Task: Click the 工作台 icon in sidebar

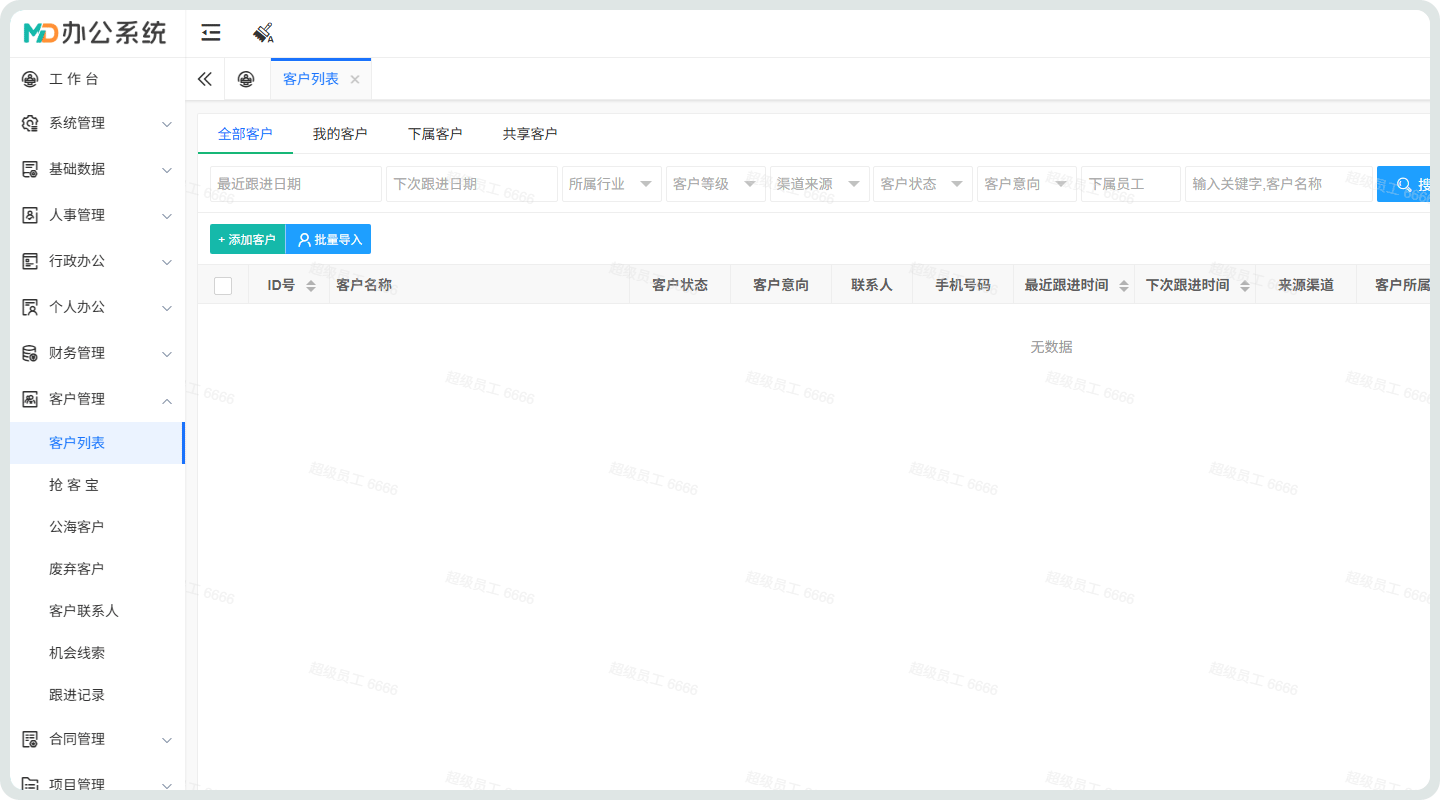Action: (x=30, y=79)
